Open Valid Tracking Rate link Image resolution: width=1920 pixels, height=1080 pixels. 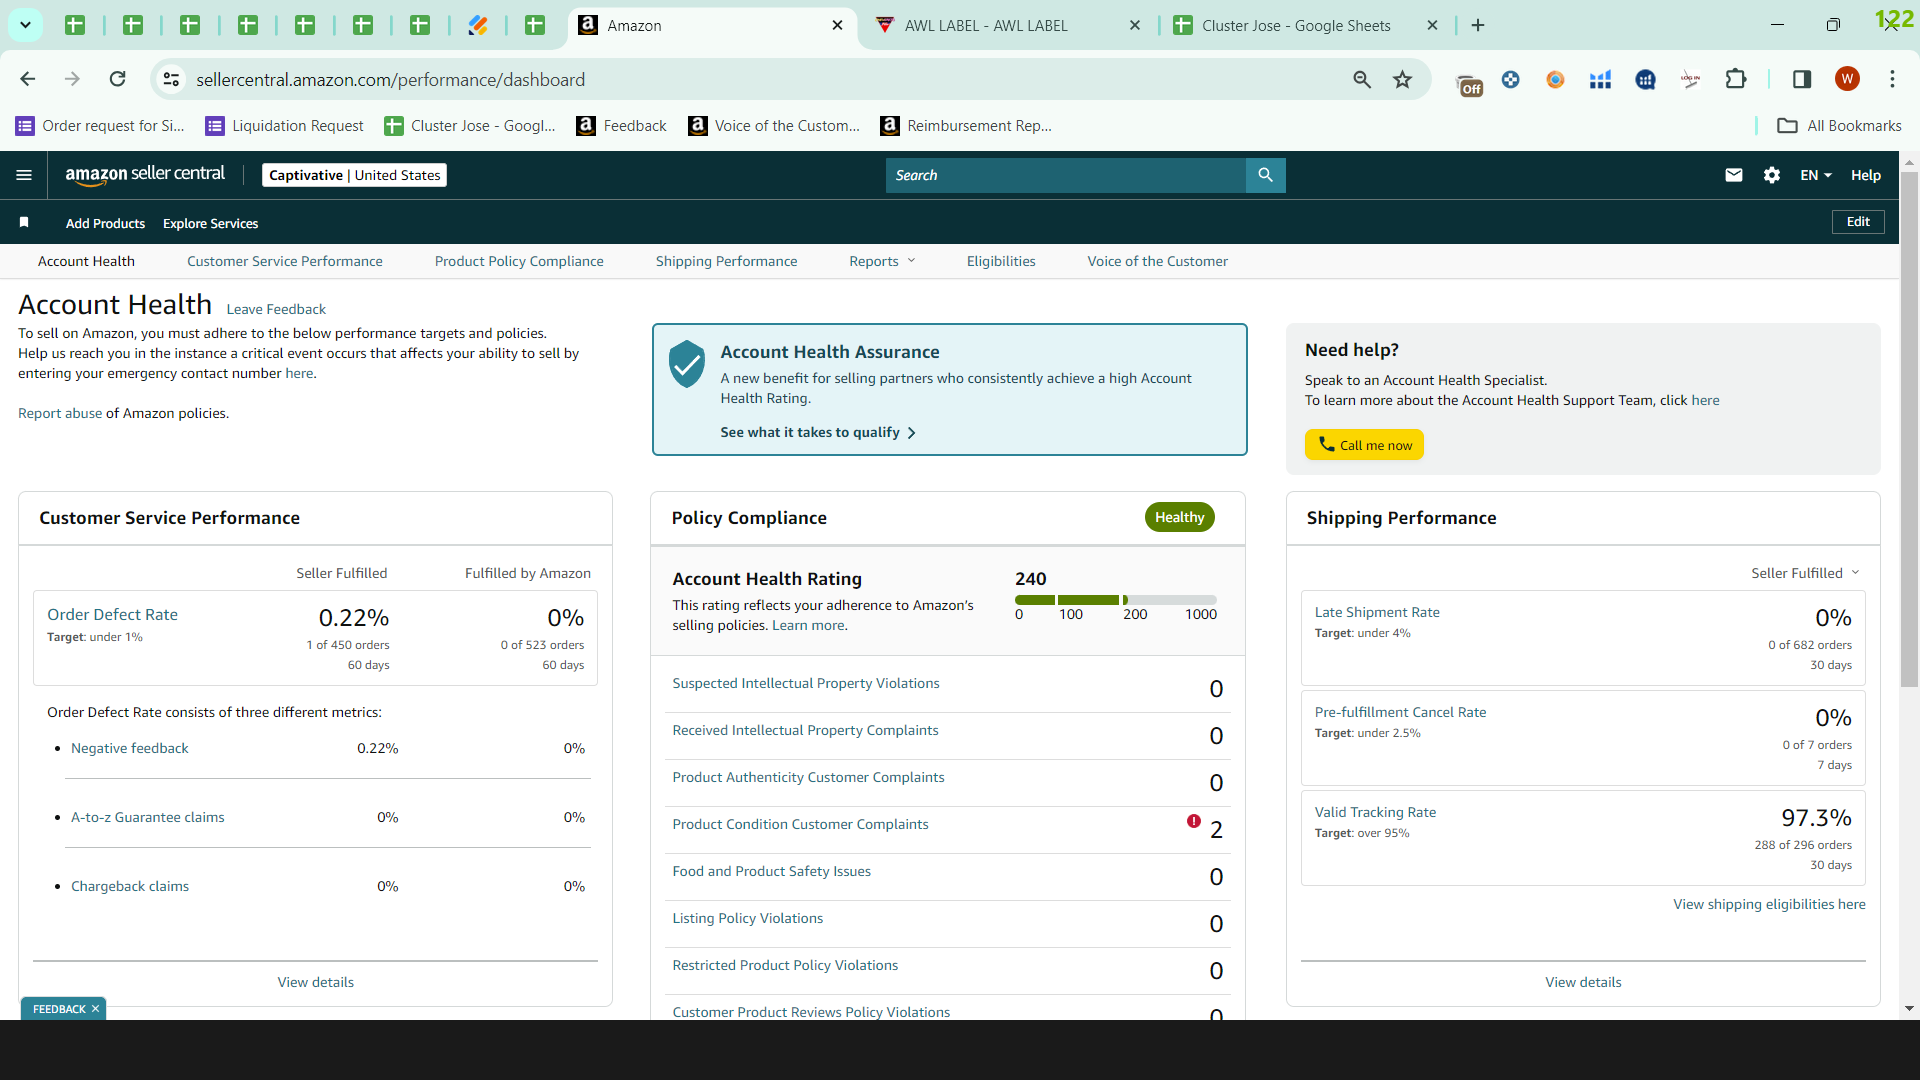pos(1375,812)
